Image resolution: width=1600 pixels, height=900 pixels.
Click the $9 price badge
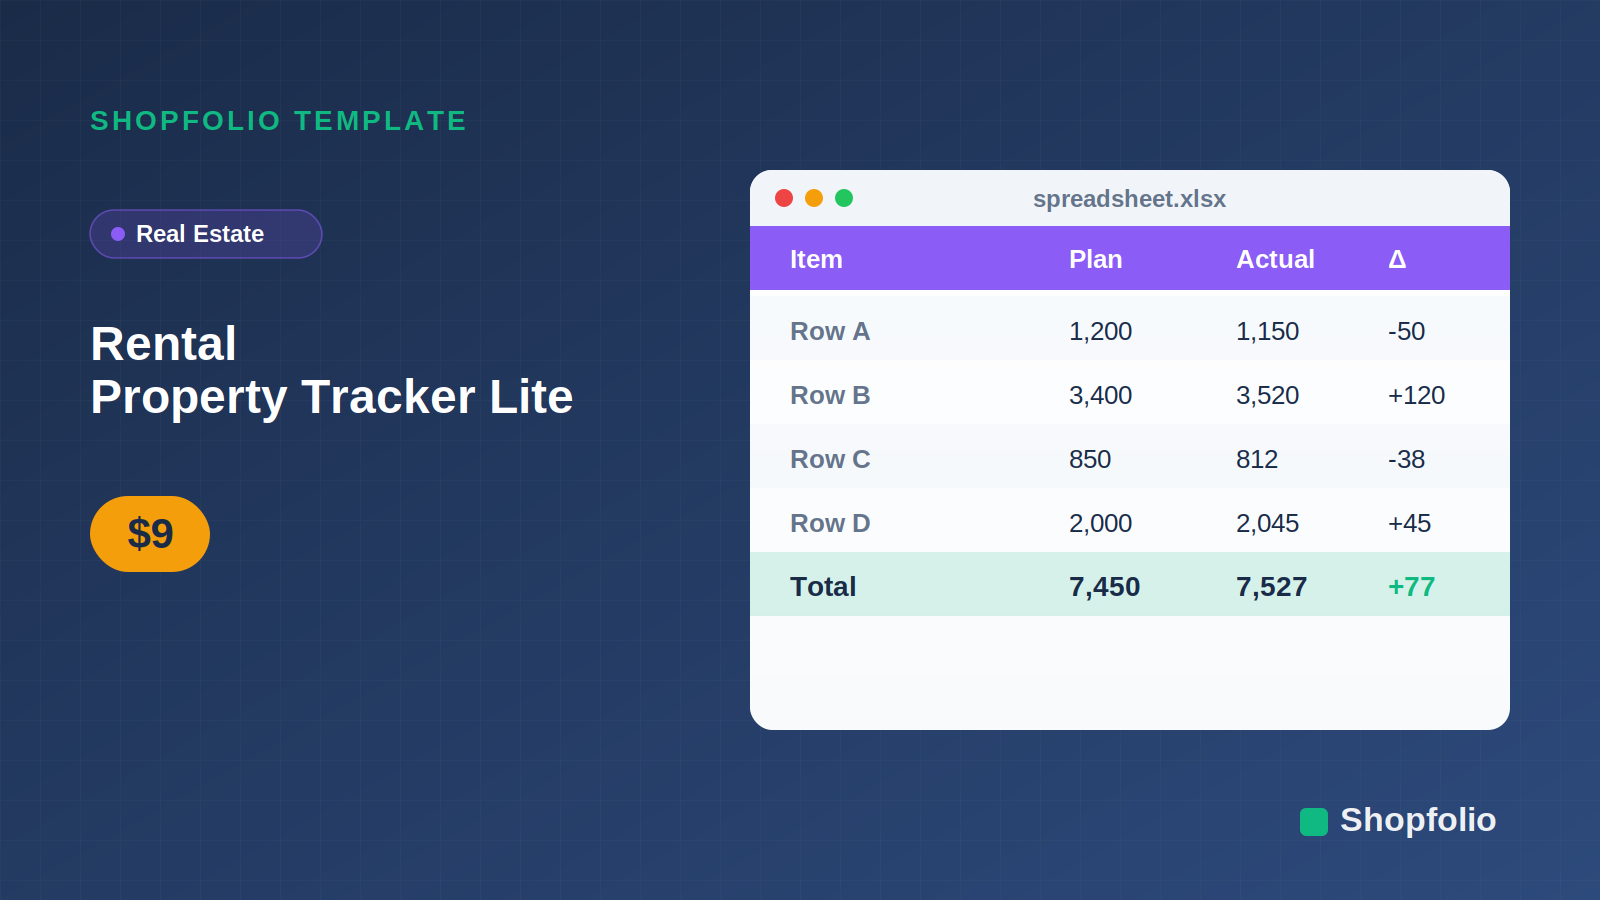(x=150, y=534)
